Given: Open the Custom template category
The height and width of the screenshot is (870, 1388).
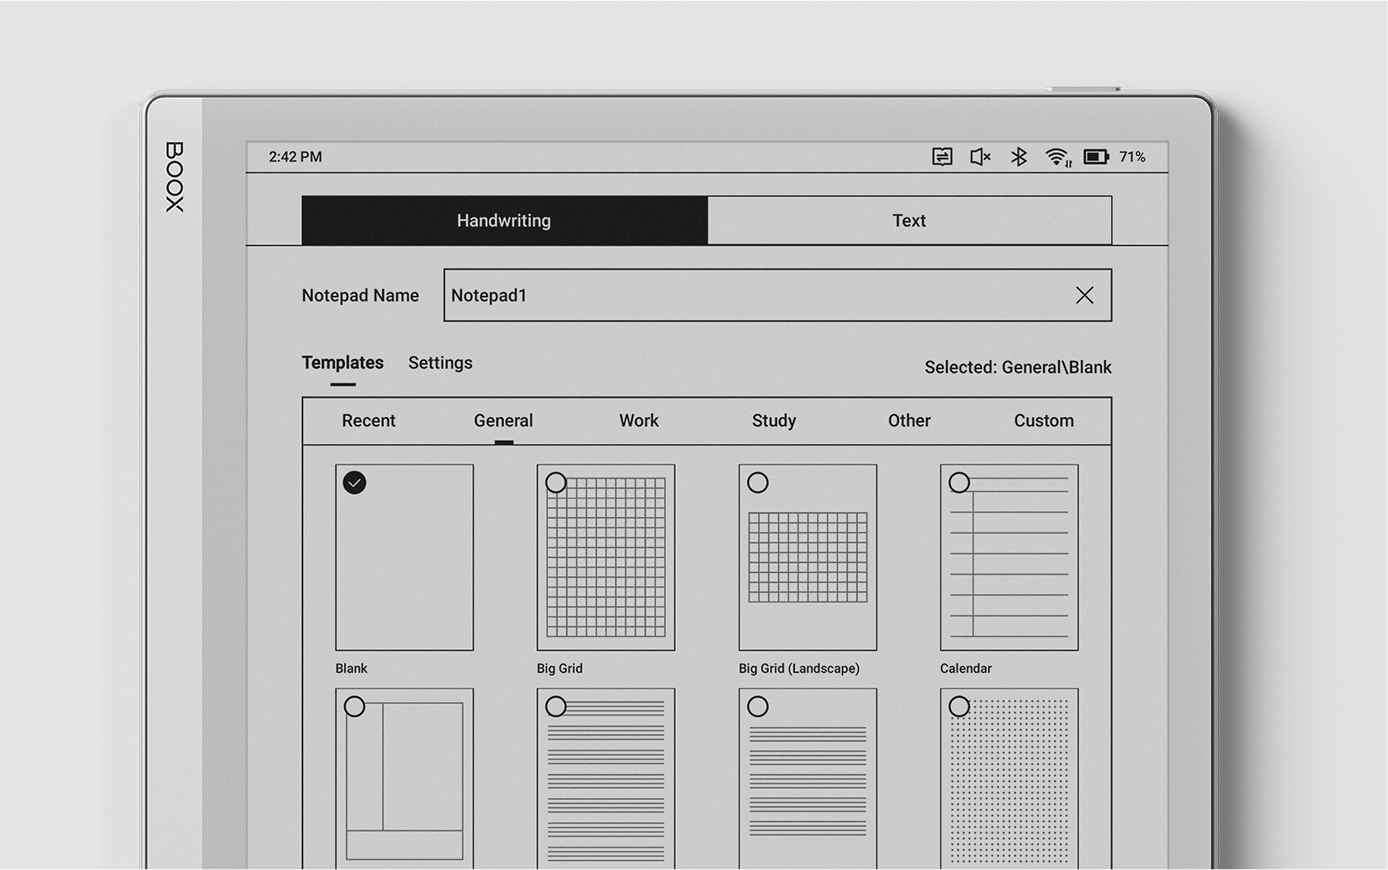Looking at the screenshot, I should [x=1043, y=420].
